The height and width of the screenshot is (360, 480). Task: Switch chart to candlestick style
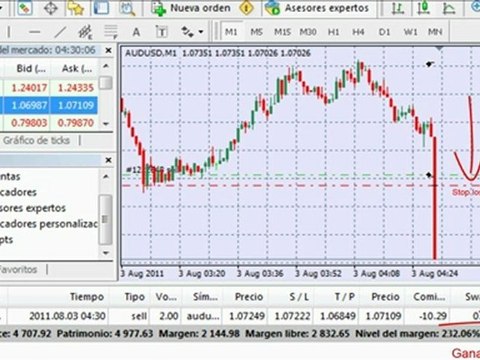click(x=424, y=8)
